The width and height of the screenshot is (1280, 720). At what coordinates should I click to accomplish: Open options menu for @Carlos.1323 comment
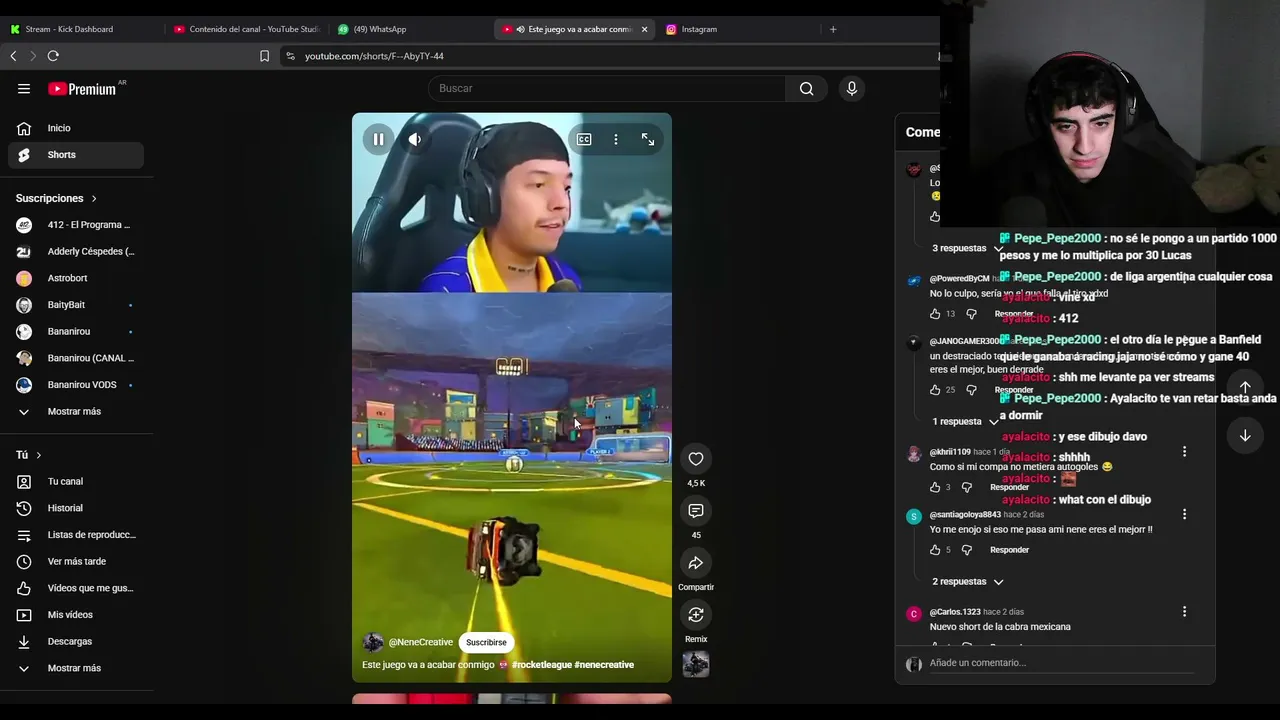pos(1184,611)
